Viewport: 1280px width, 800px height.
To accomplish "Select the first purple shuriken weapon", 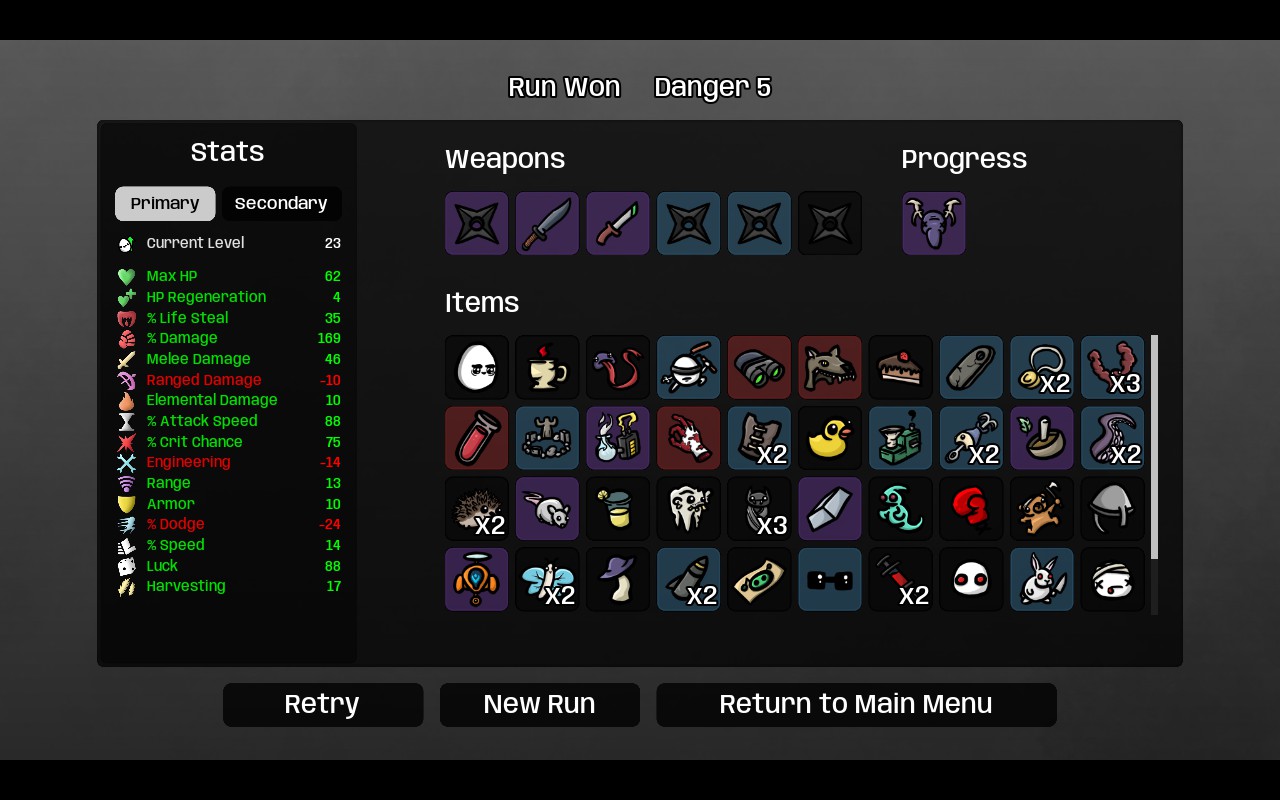I will (x=477, y=223).
